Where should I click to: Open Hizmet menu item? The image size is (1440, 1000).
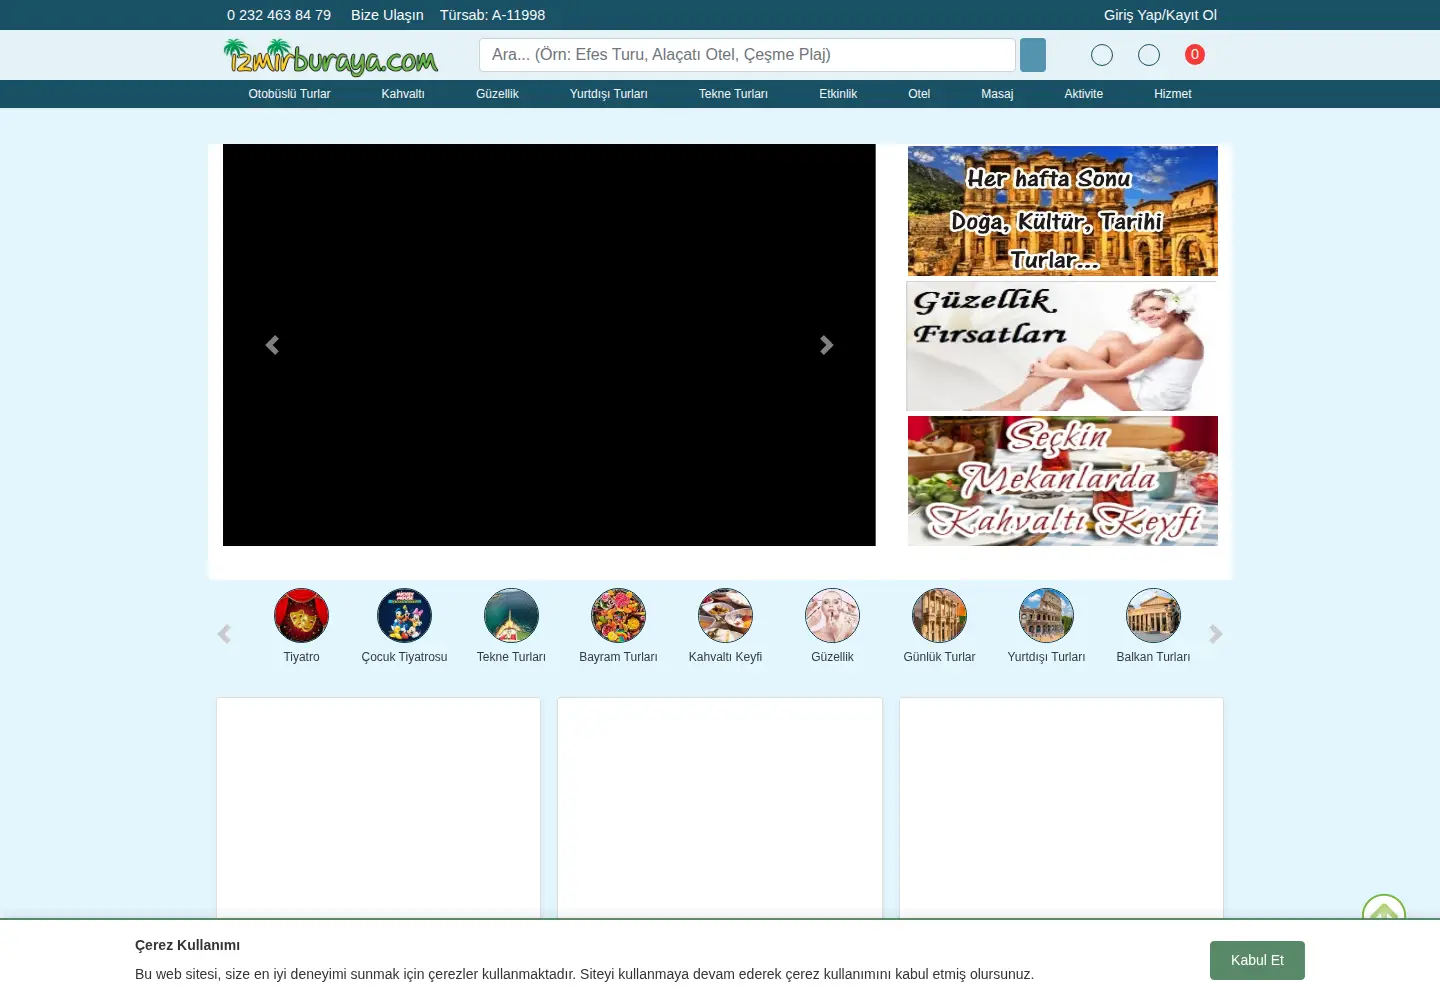point(1172,94)
